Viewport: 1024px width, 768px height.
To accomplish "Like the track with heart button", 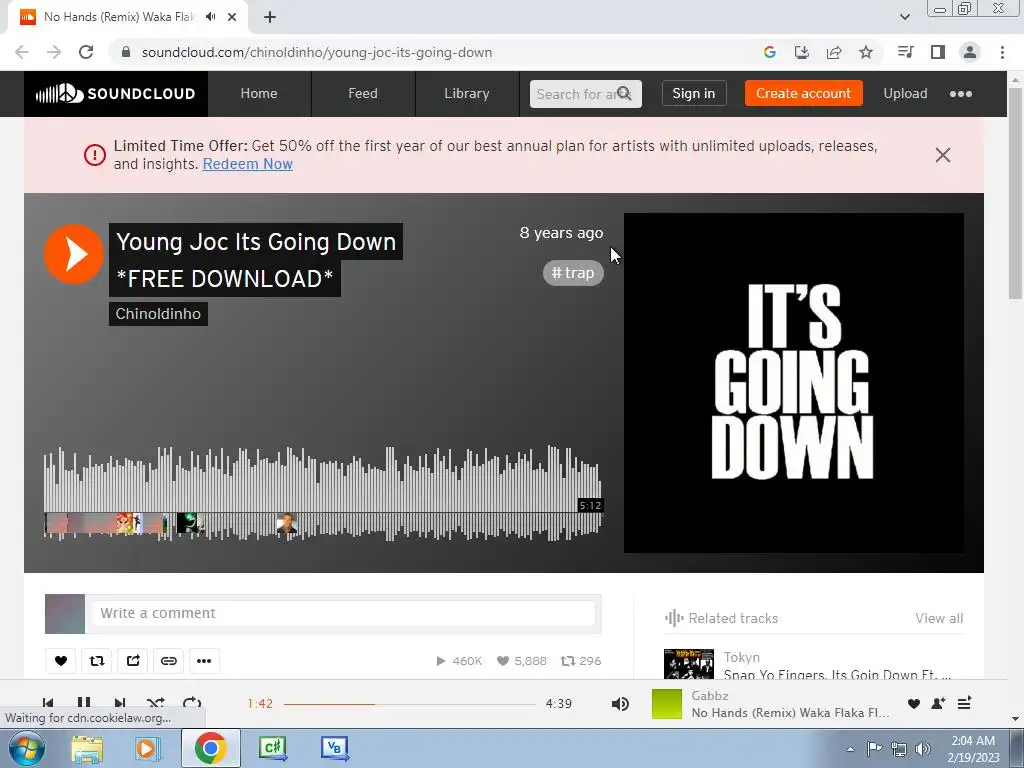I will pos(61,661).
